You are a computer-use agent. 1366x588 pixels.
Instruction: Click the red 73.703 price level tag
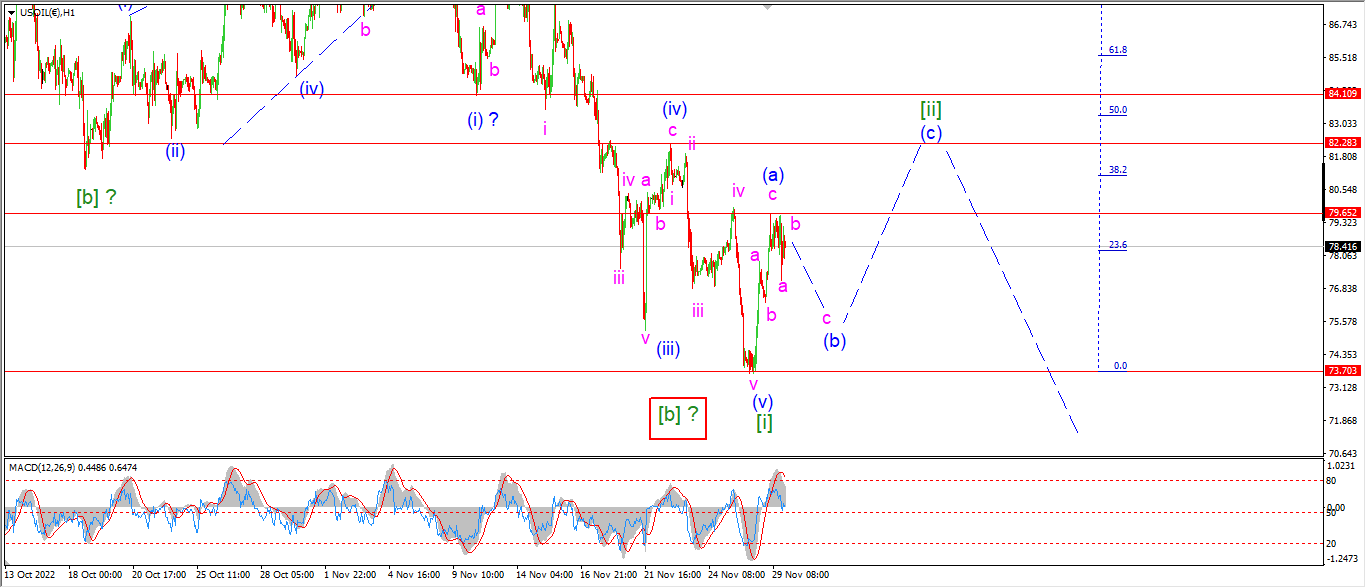coord(1341,371)
